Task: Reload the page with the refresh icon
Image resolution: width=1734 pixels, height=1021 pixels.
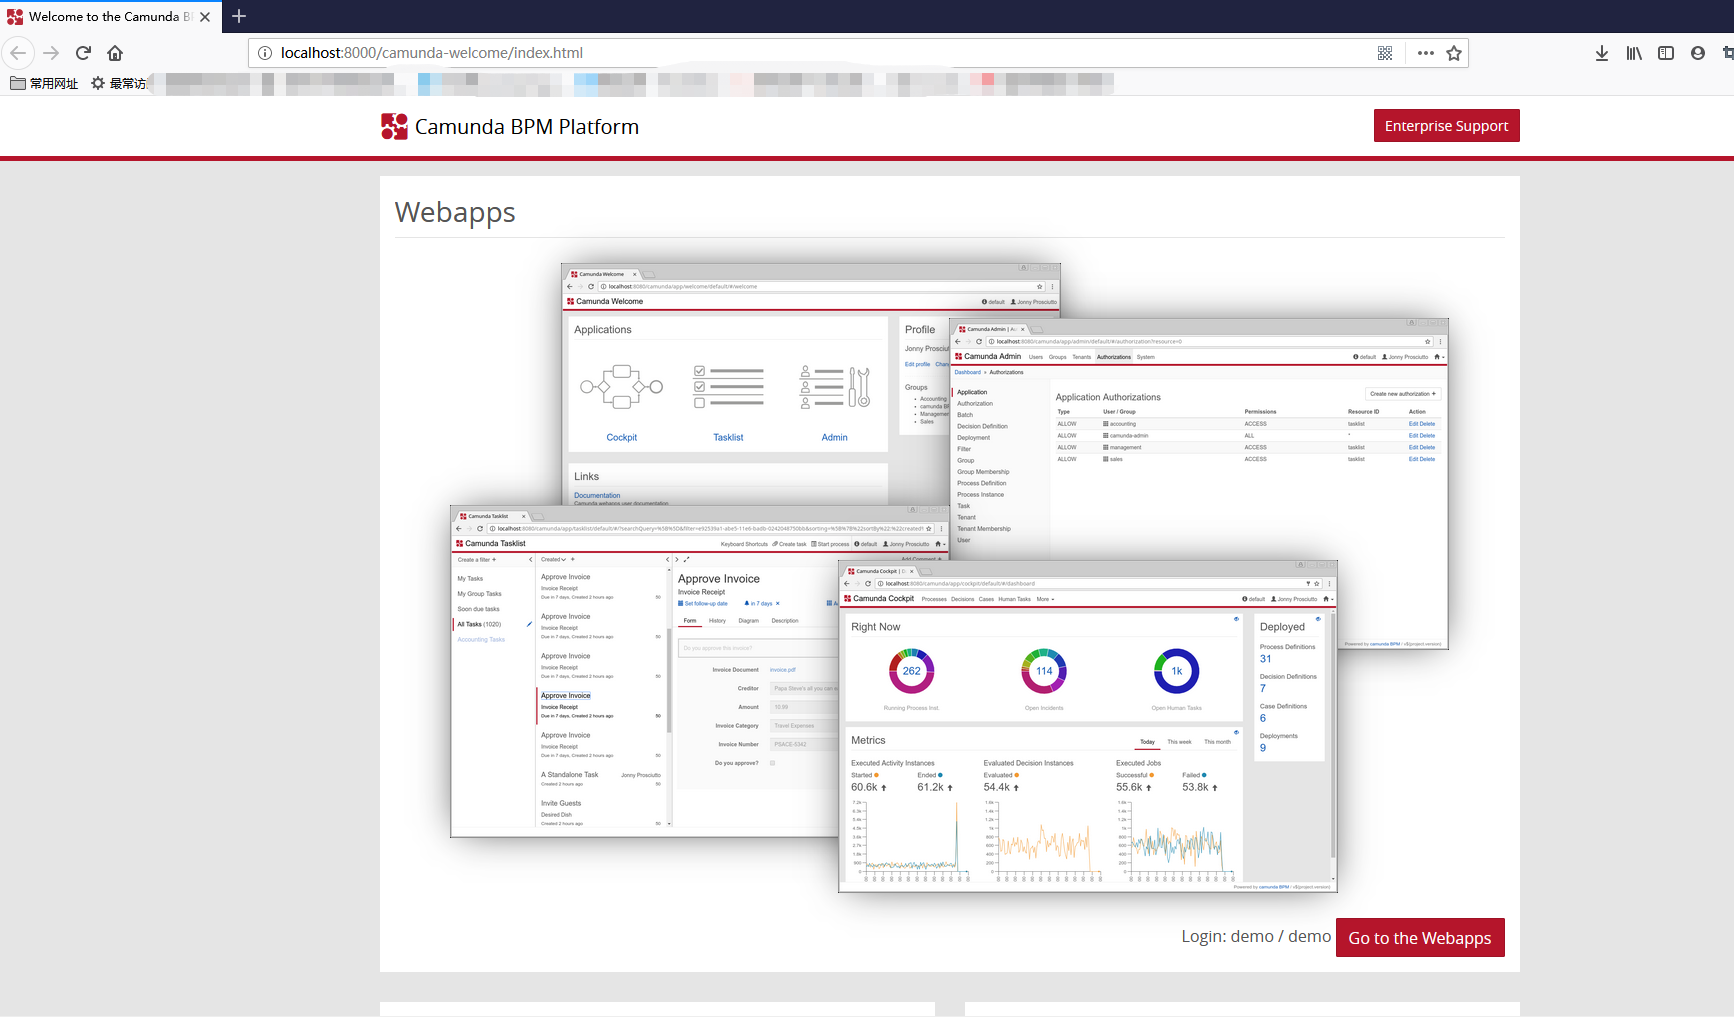Action: pyautogui.click(x=83, y=52)
